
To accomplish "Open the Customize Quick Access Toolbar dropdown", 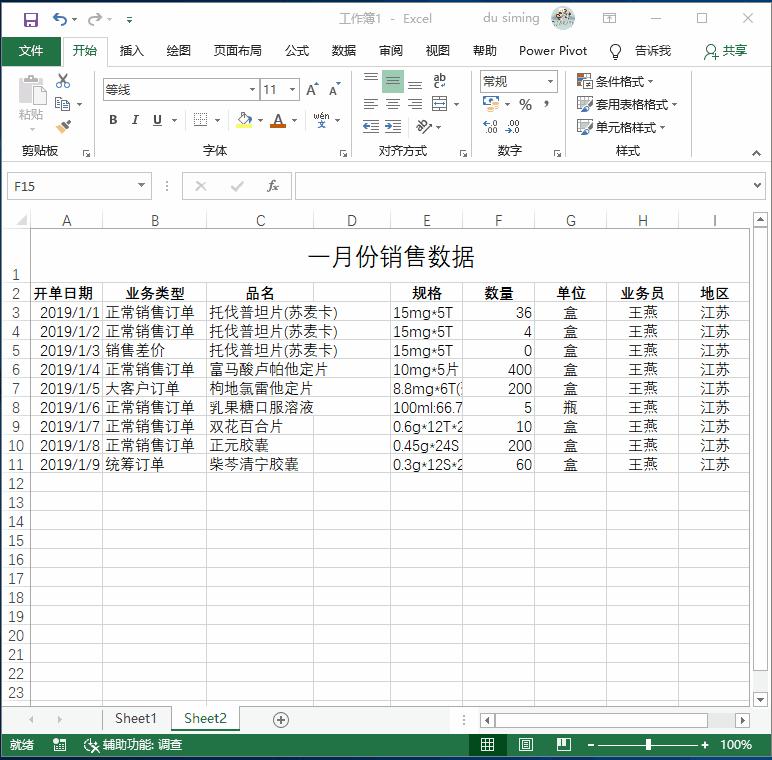I will (x=129, y=20).
